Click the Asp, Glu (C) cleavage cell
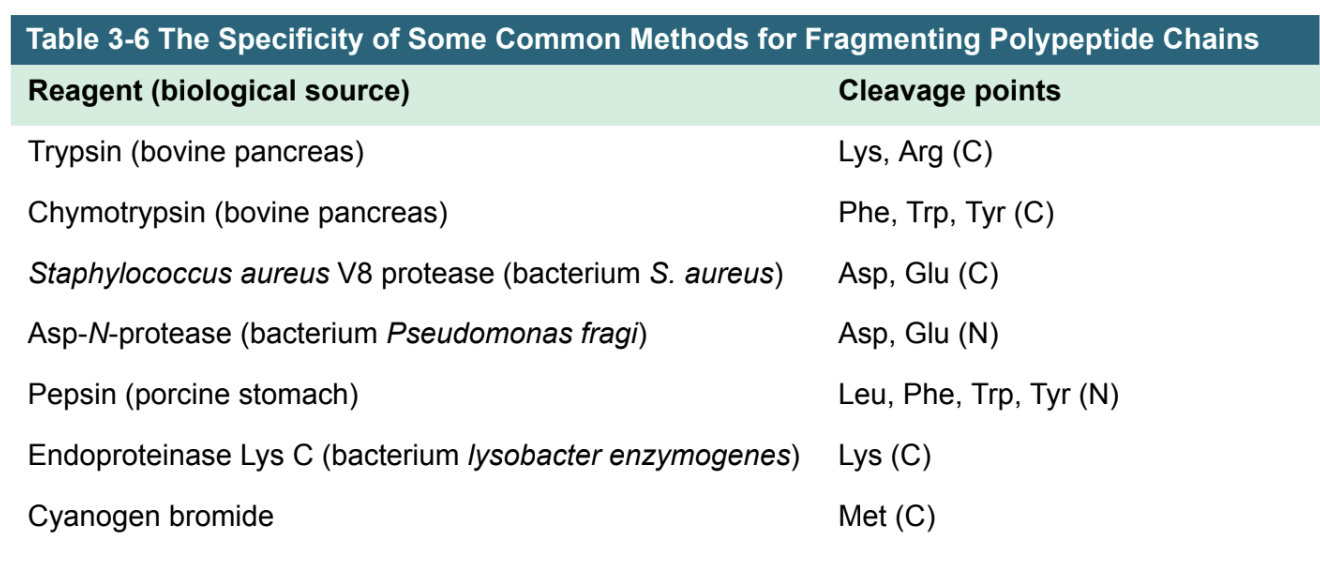The width and height of the screenshot is (1320, 566). click(918, 274)
